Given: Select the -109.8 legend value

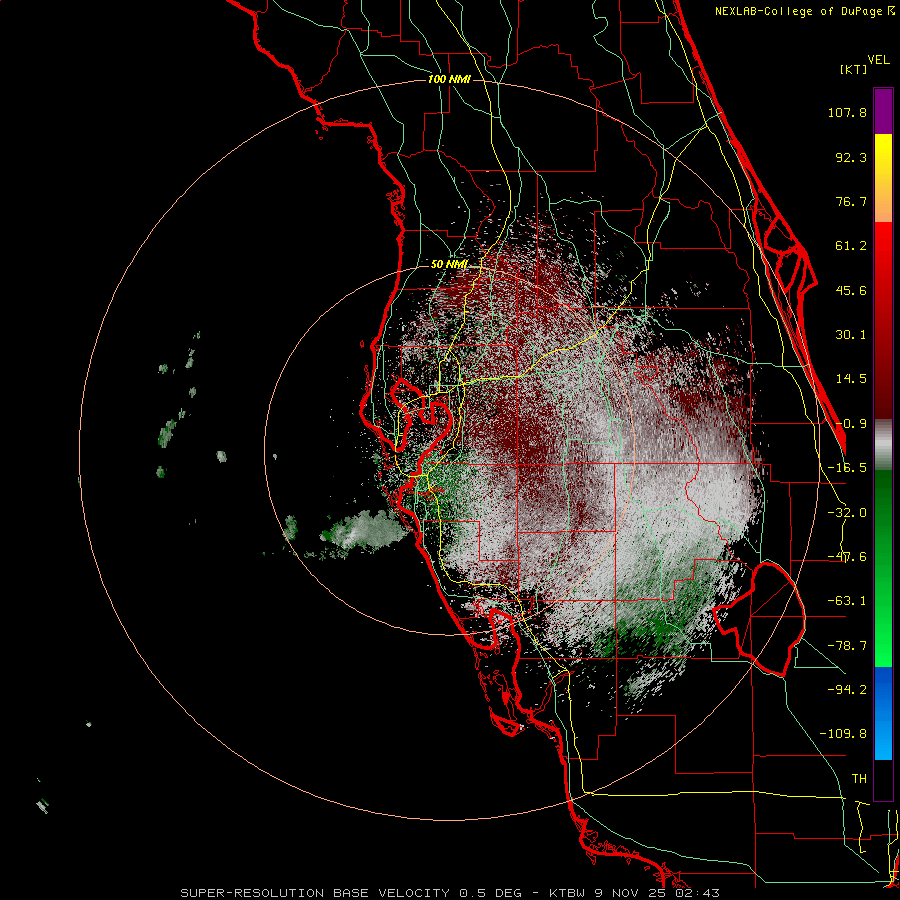Looking at the screenshot, I should tap(843, 734).
